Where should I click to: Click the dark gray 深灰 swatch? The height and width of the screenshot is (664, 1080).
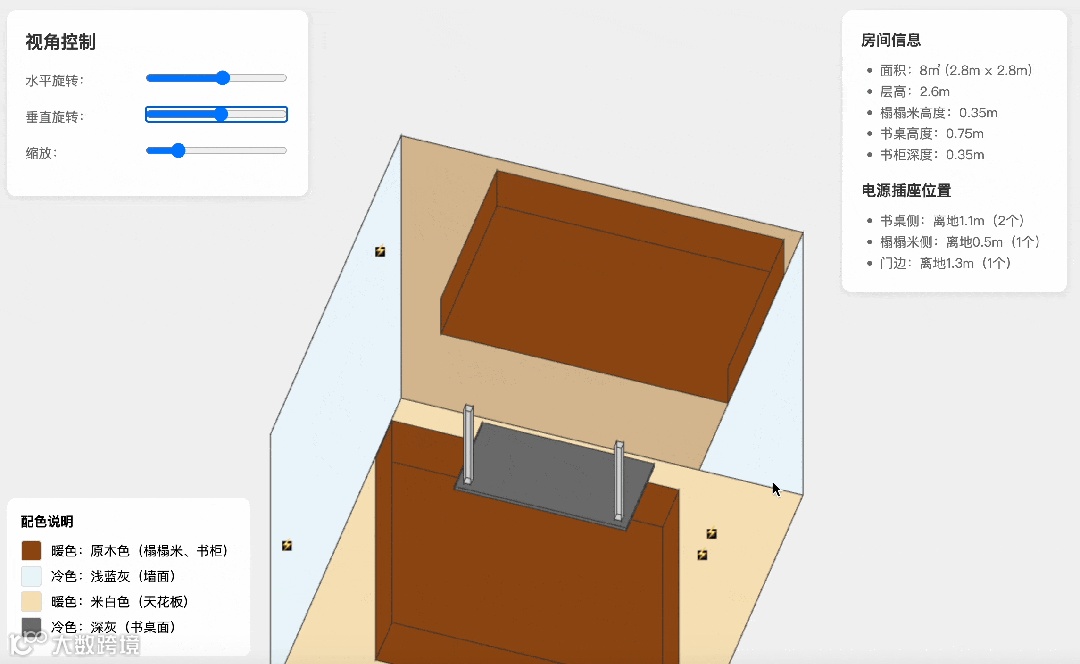32,627
